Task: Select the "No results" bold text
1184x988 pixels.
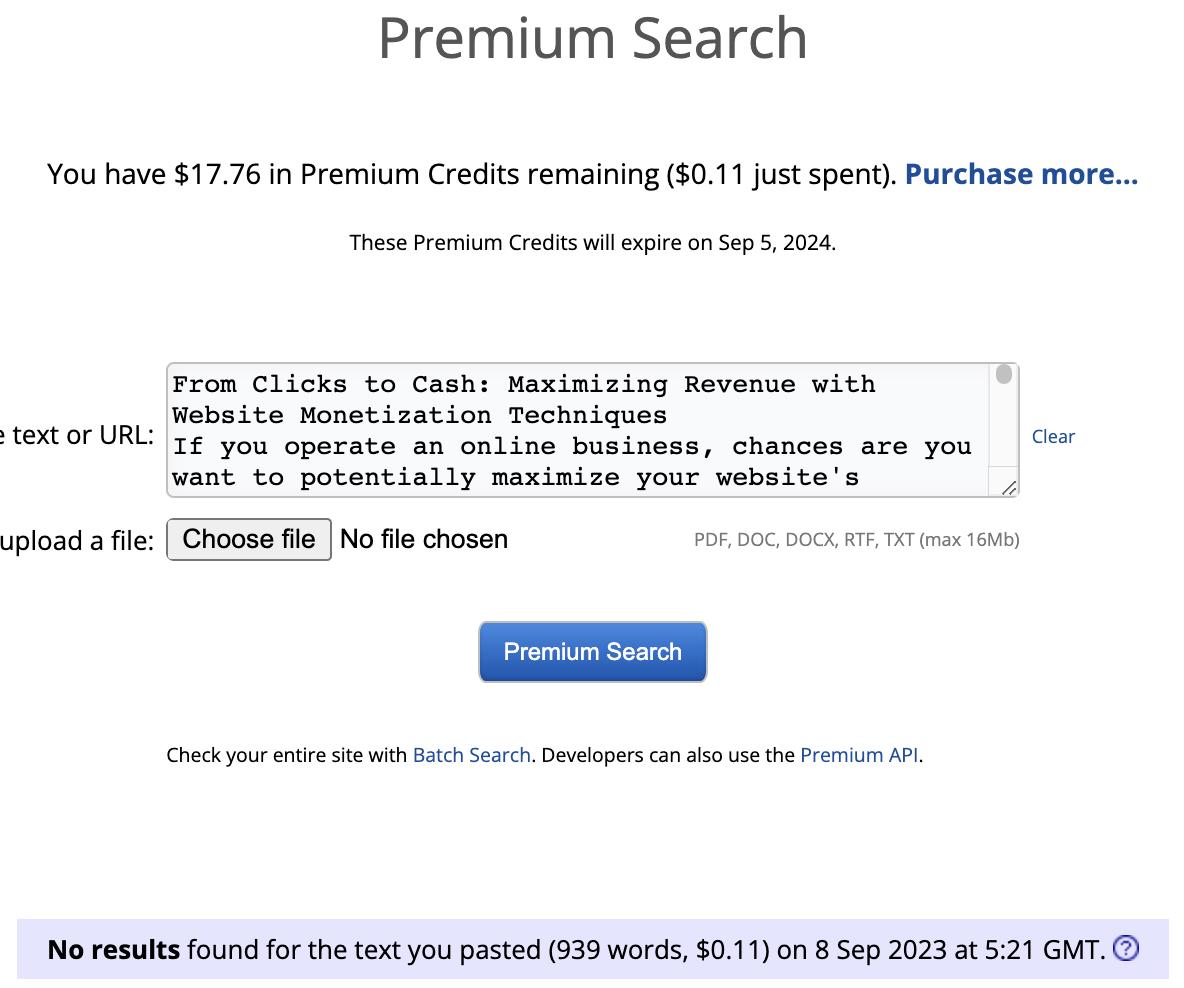Action: (113, 949)
